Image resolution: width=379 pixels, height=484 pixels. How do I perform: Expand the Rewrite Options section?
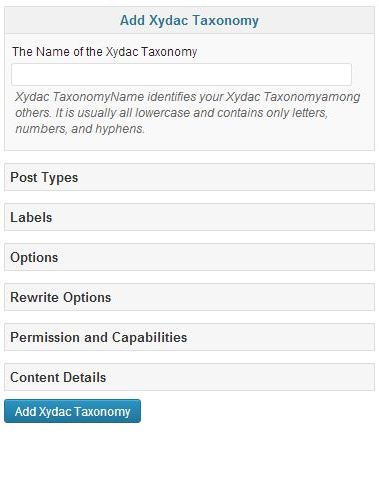coord(189,297)
